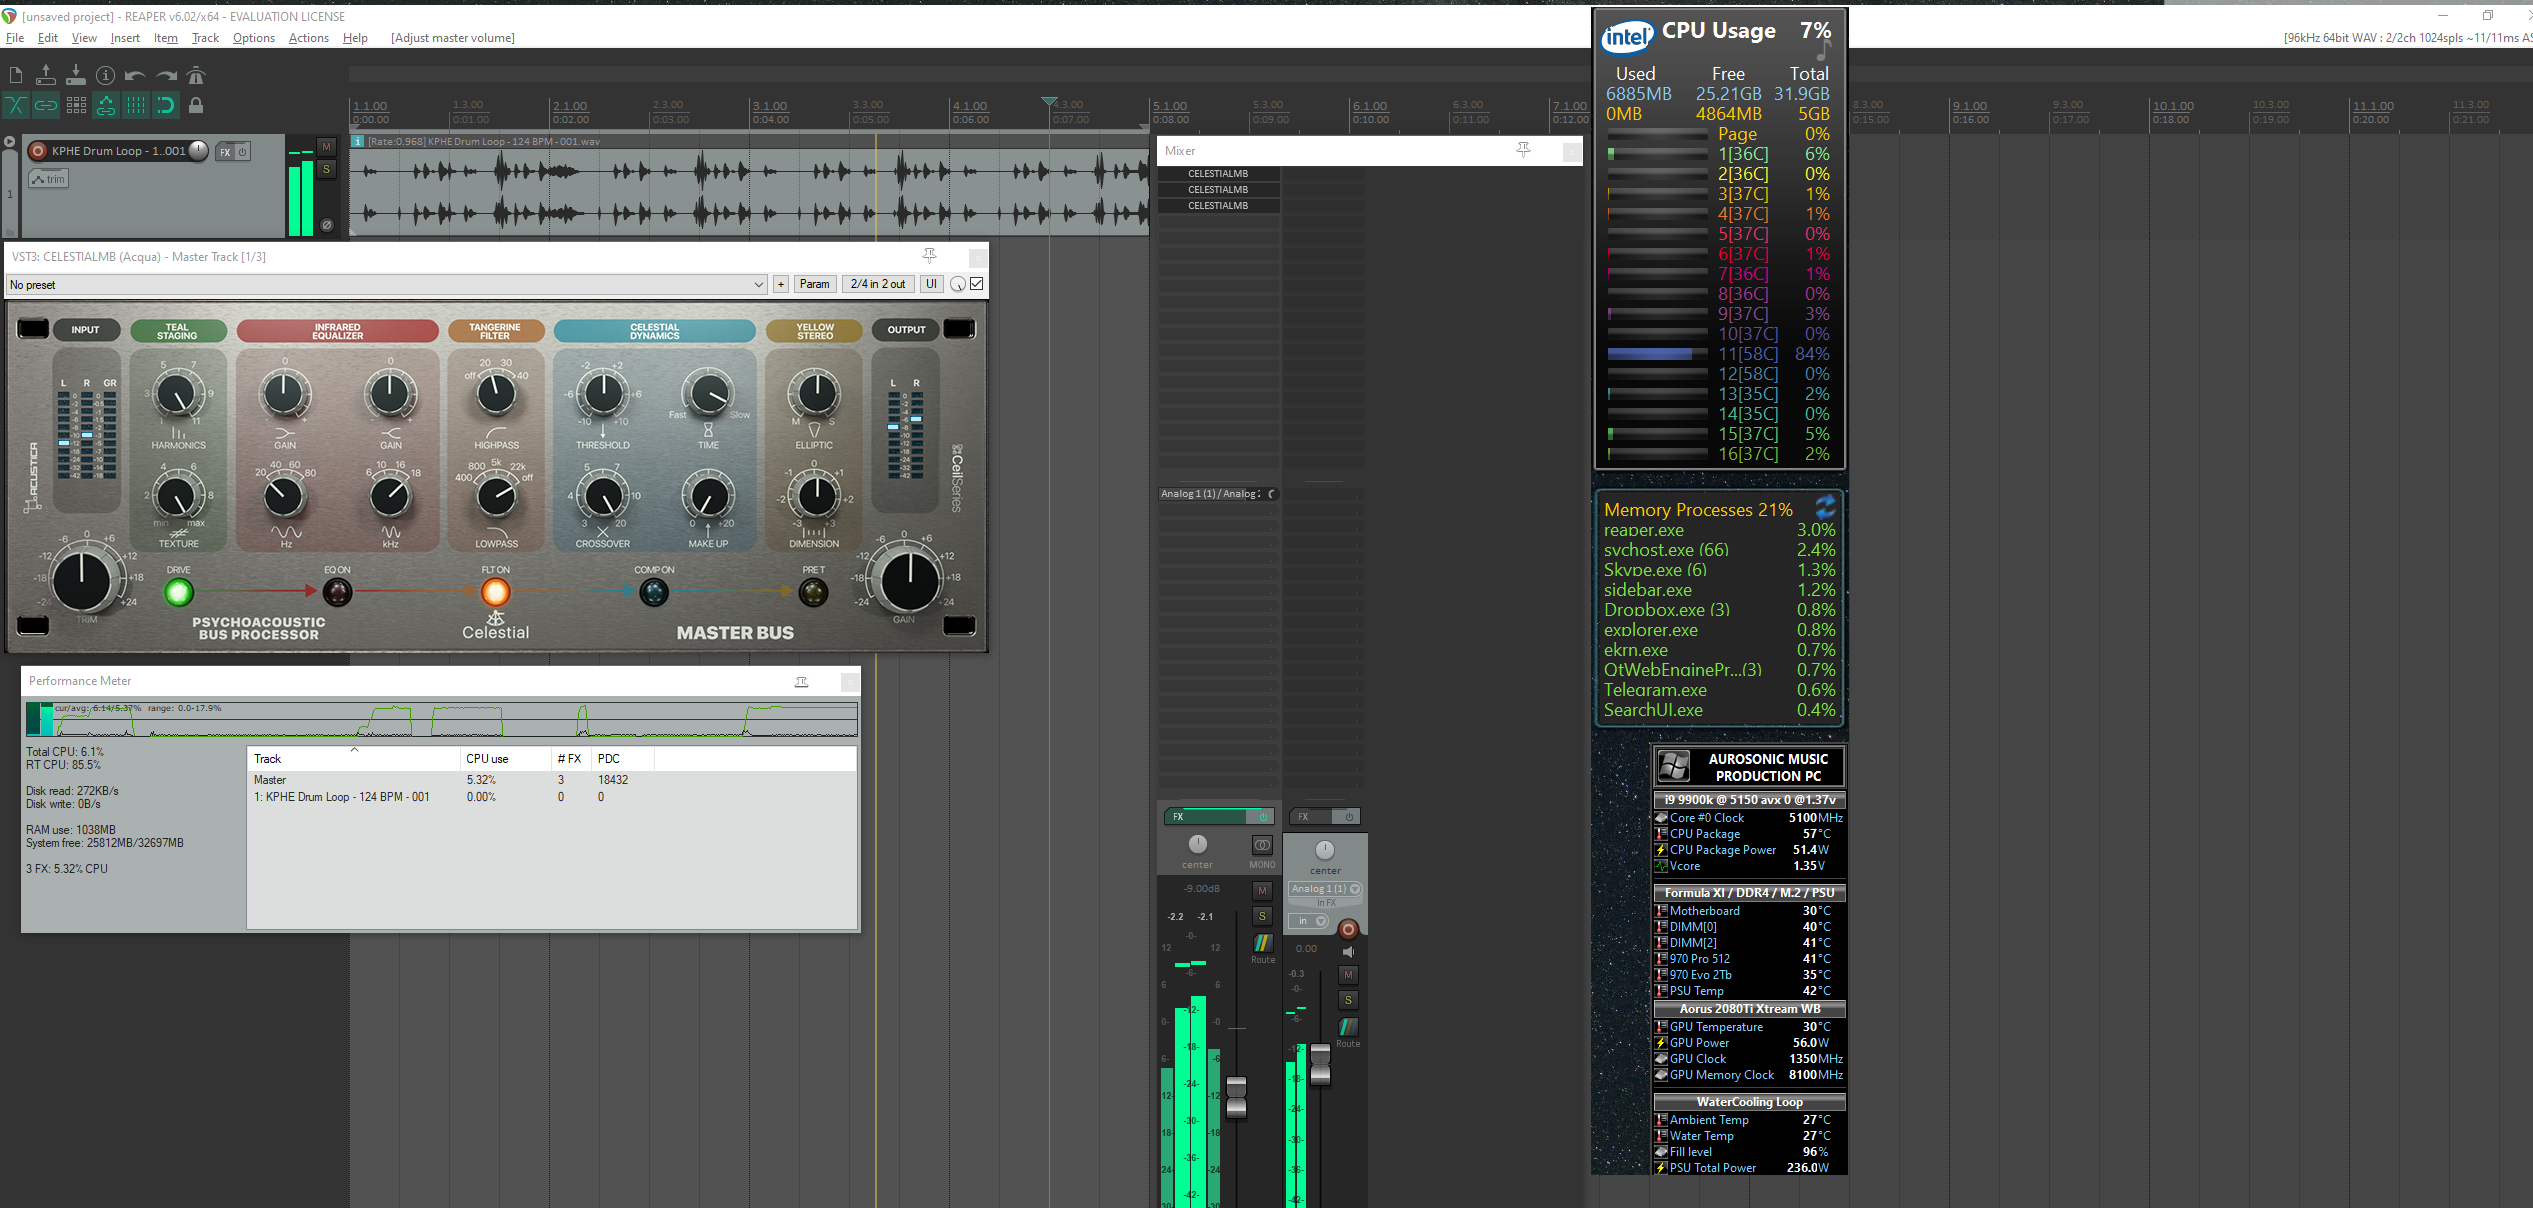This screenshot has height=1208, width=2533.
Task: Toggle the DRIVE green LED button
Action: click(179, 593)
